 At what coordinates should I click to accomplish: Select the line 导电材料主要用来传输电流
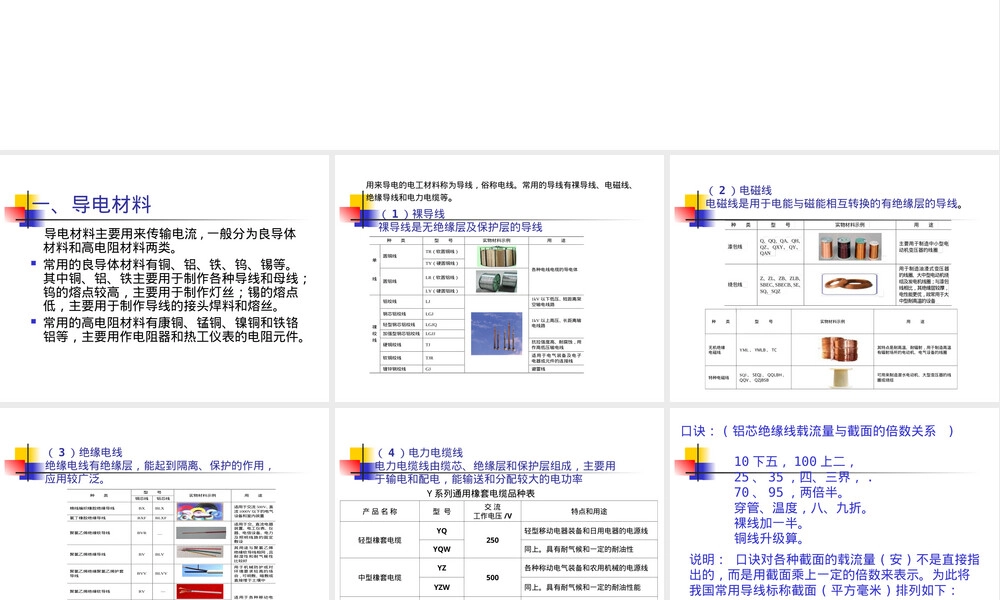[170, 240]
